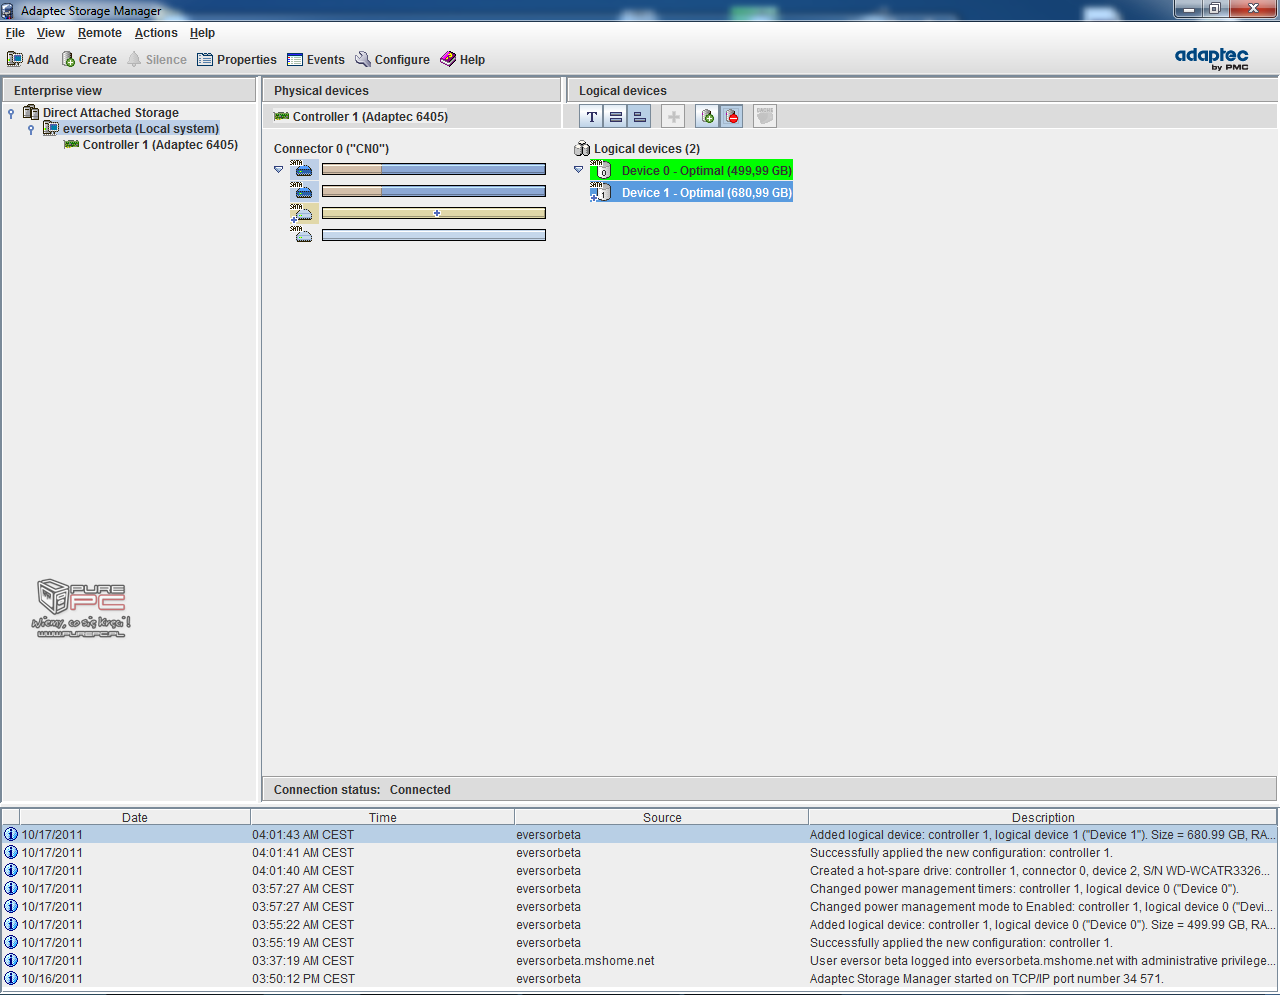
Task: Select Direct Attached Storage in Enterprise view
Action: (111, 113)
